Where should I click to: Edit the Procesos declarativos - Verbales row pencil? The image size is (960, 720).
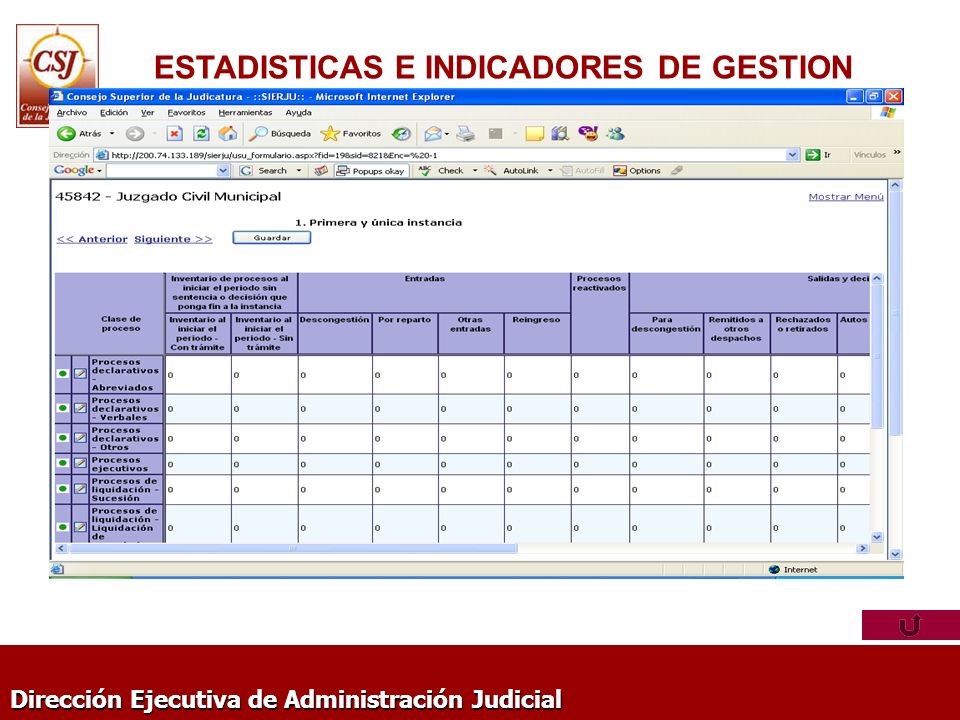80,408
